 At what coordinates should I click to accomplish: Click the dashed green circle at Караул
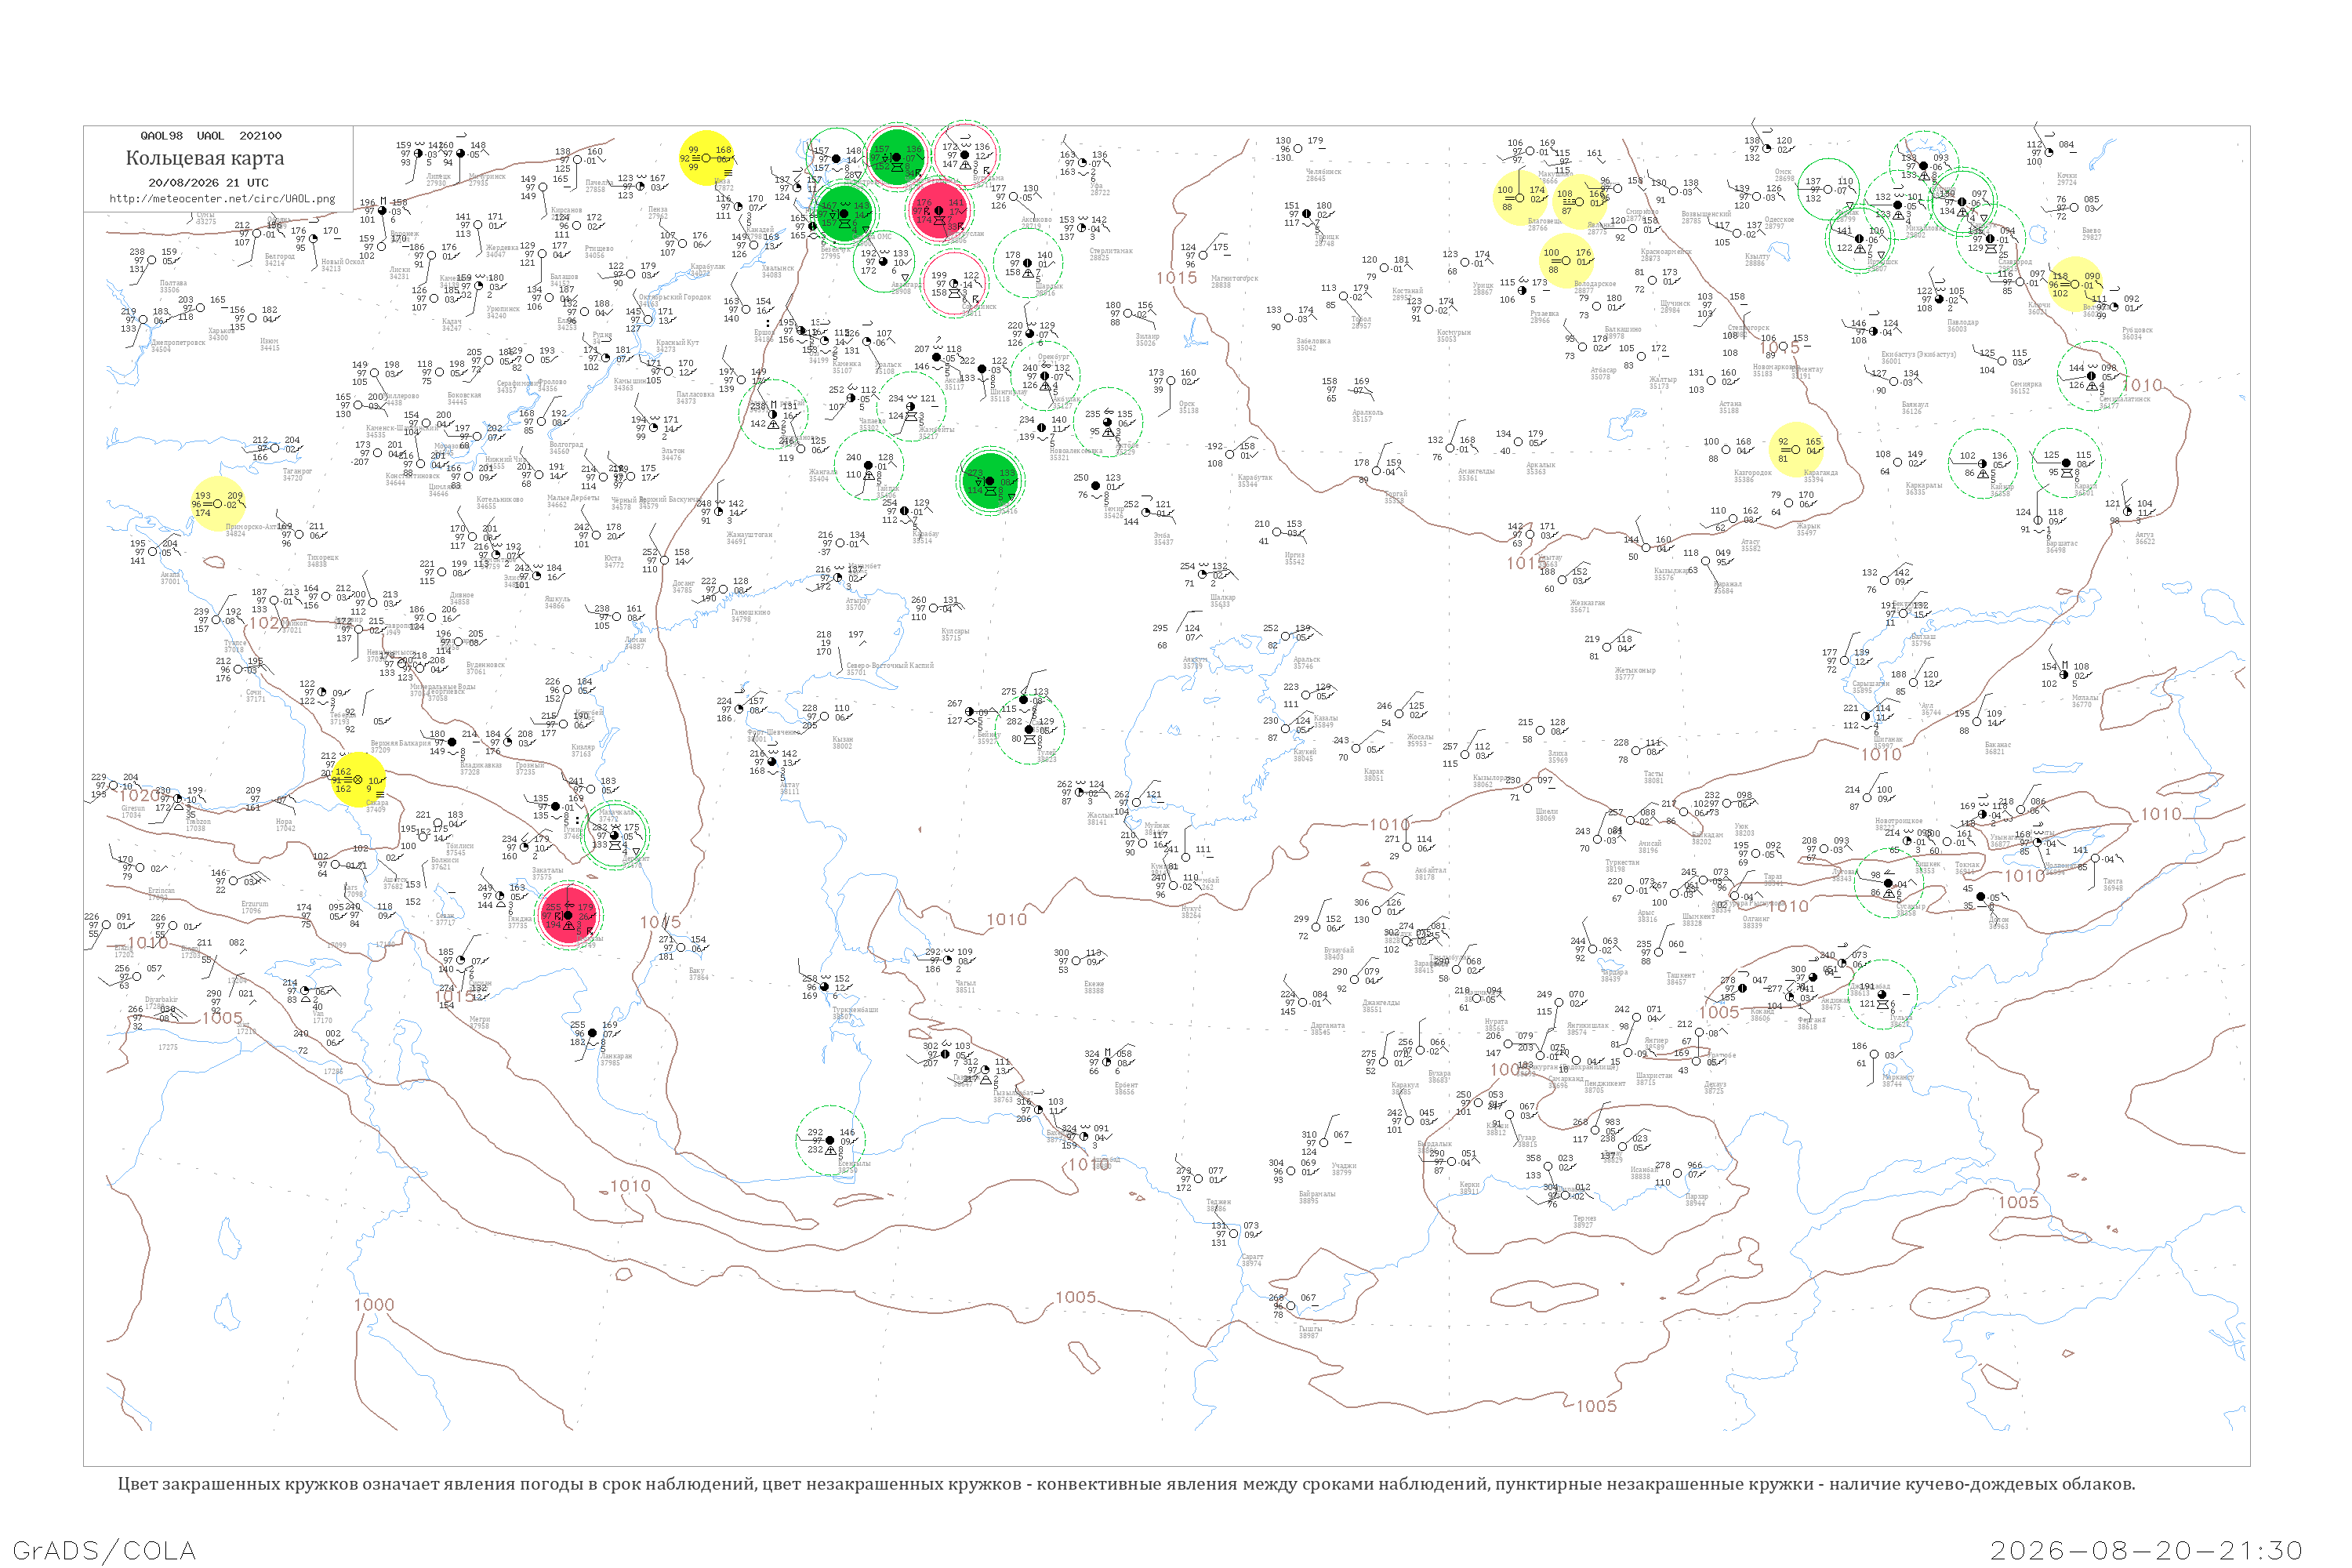[x=2066, y=463]
